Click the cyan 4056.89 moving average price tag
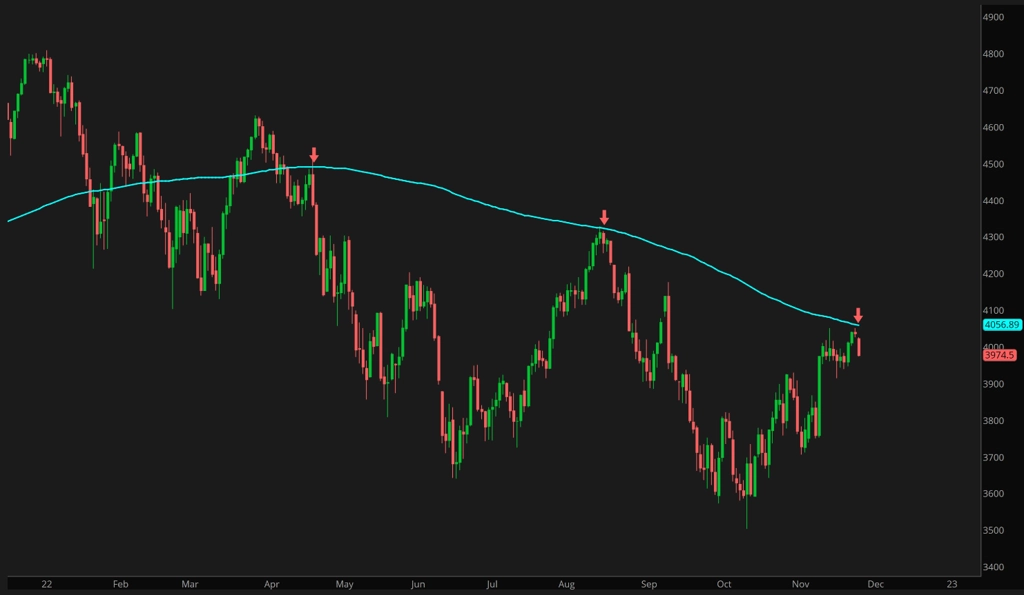The height and width of the screenshot is (595, 1024). (x=1002, y=325)
